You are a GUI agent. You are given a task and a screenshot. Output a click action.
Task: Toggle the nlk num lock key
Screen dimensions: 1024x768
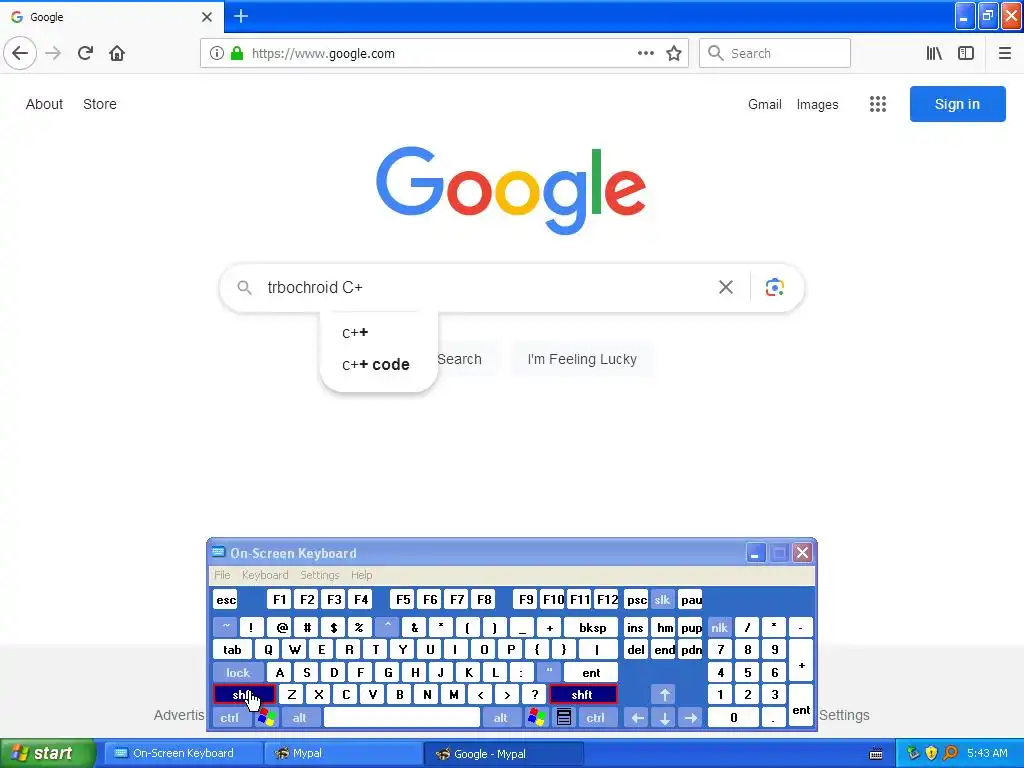719,628
